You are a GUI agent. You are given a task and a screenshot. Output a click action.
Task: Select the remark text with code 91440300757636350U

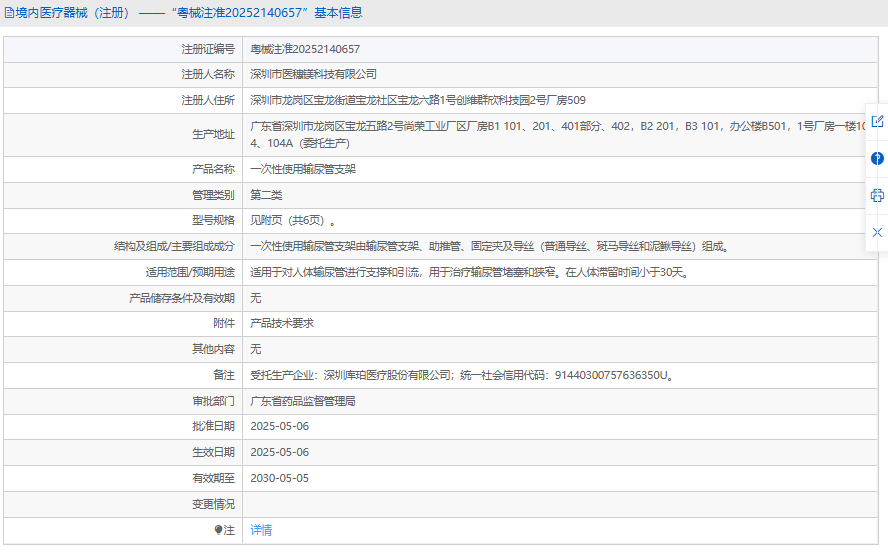point(463,375)
